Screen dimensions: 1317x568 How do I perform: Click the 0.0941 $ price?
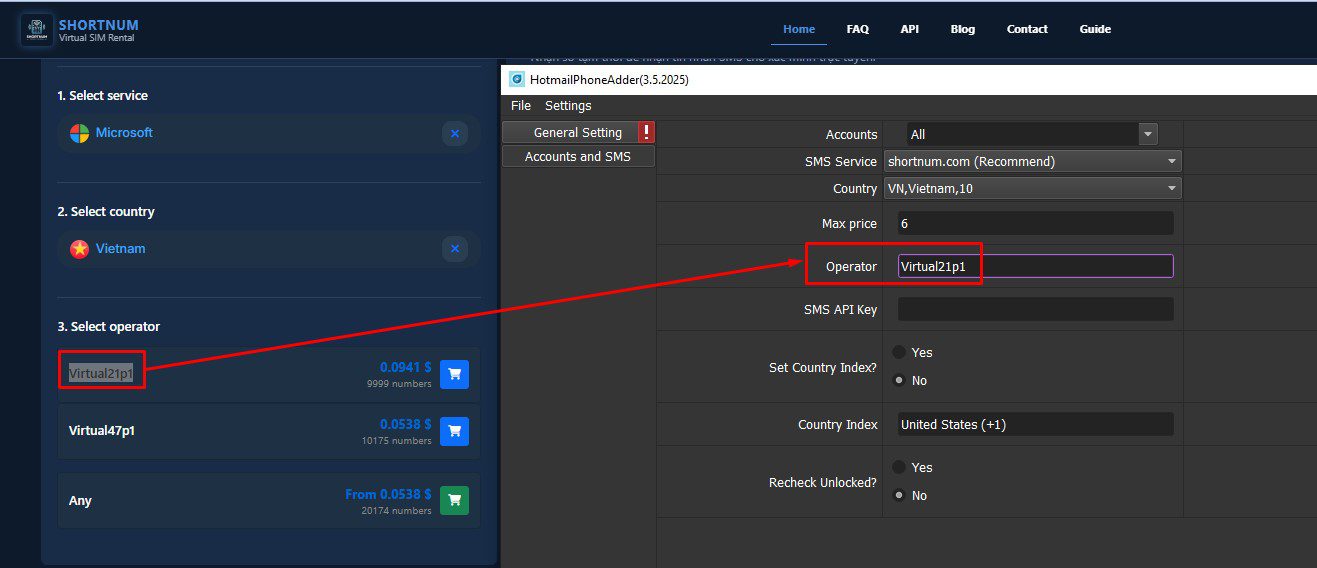coord(406,367)
